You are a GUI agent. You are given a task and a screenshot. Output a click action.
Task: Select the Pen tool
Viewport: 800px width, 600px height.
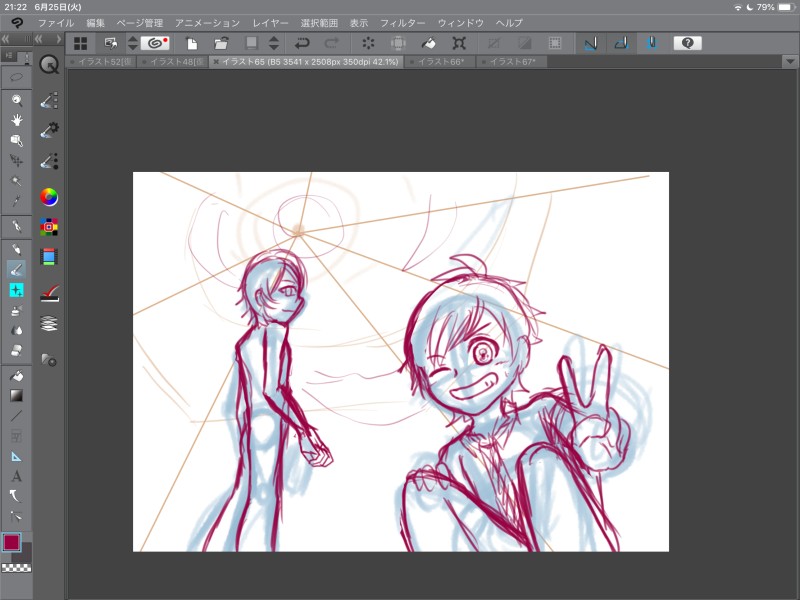[16, 226]
